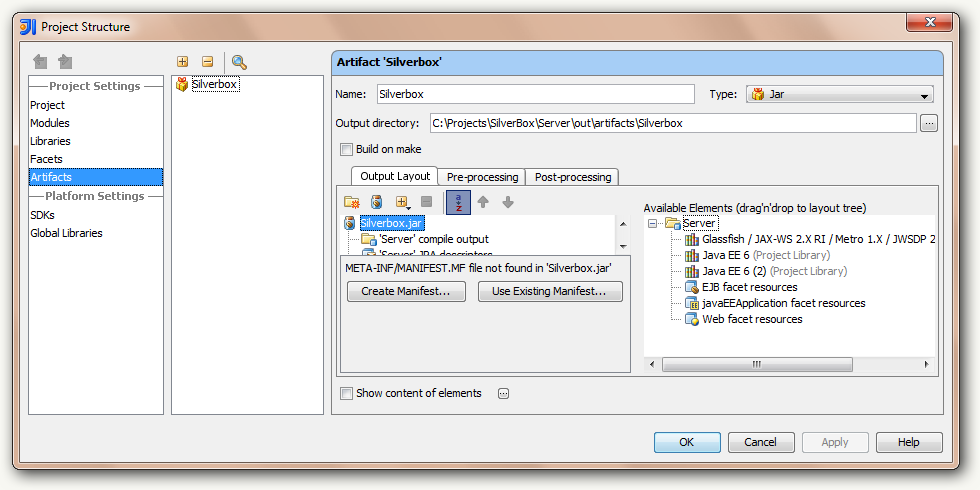The width and height of the screenshot is (980, 490).
Task: Select Artifacts in Project Settings
Action: 96,177
